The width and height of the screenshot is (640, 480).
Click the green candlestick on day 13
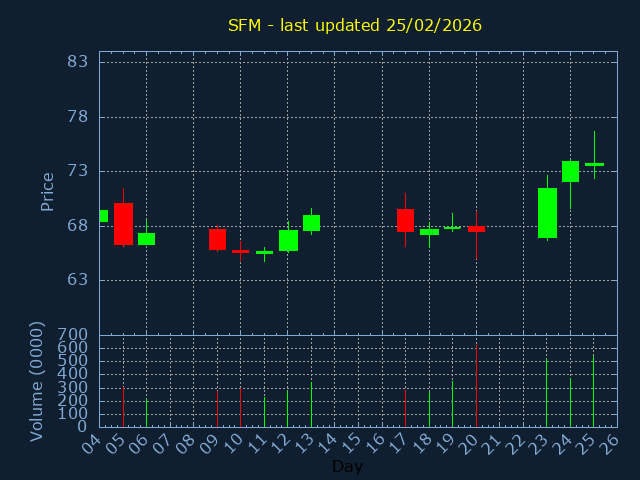tap(311, 223)
